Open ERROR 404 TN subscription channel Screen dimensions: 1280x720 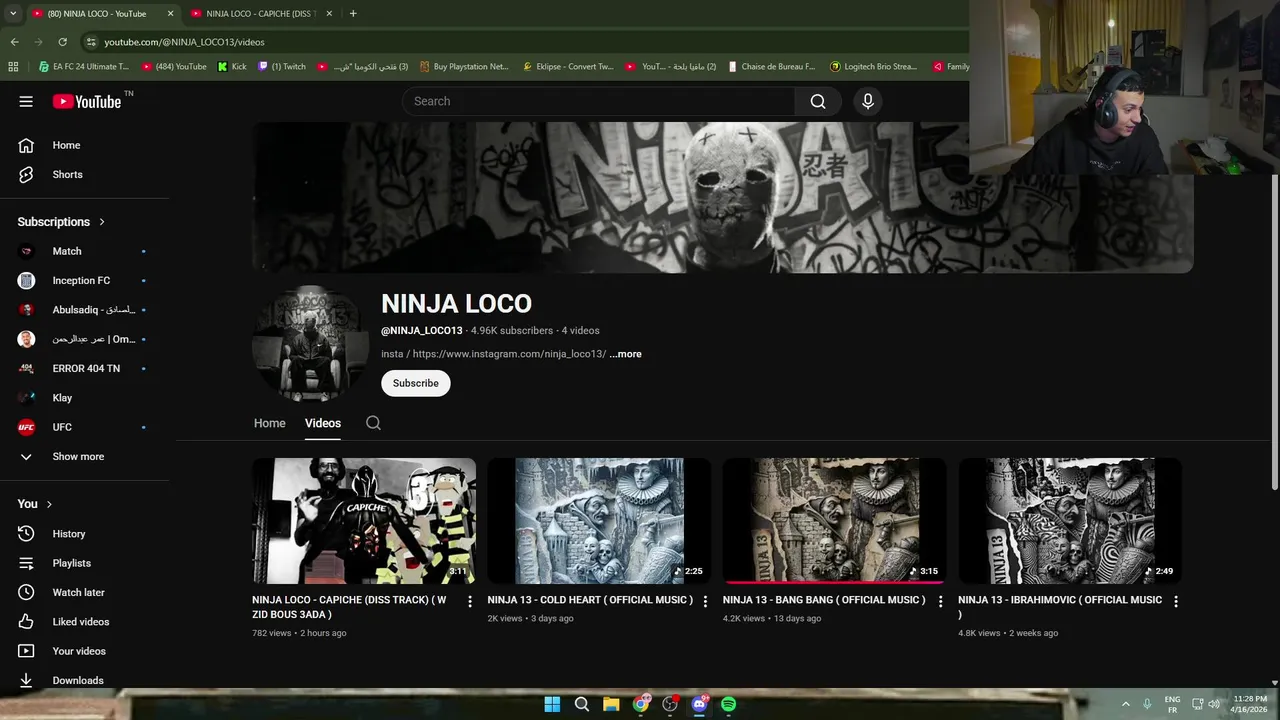tap(88, 368)
